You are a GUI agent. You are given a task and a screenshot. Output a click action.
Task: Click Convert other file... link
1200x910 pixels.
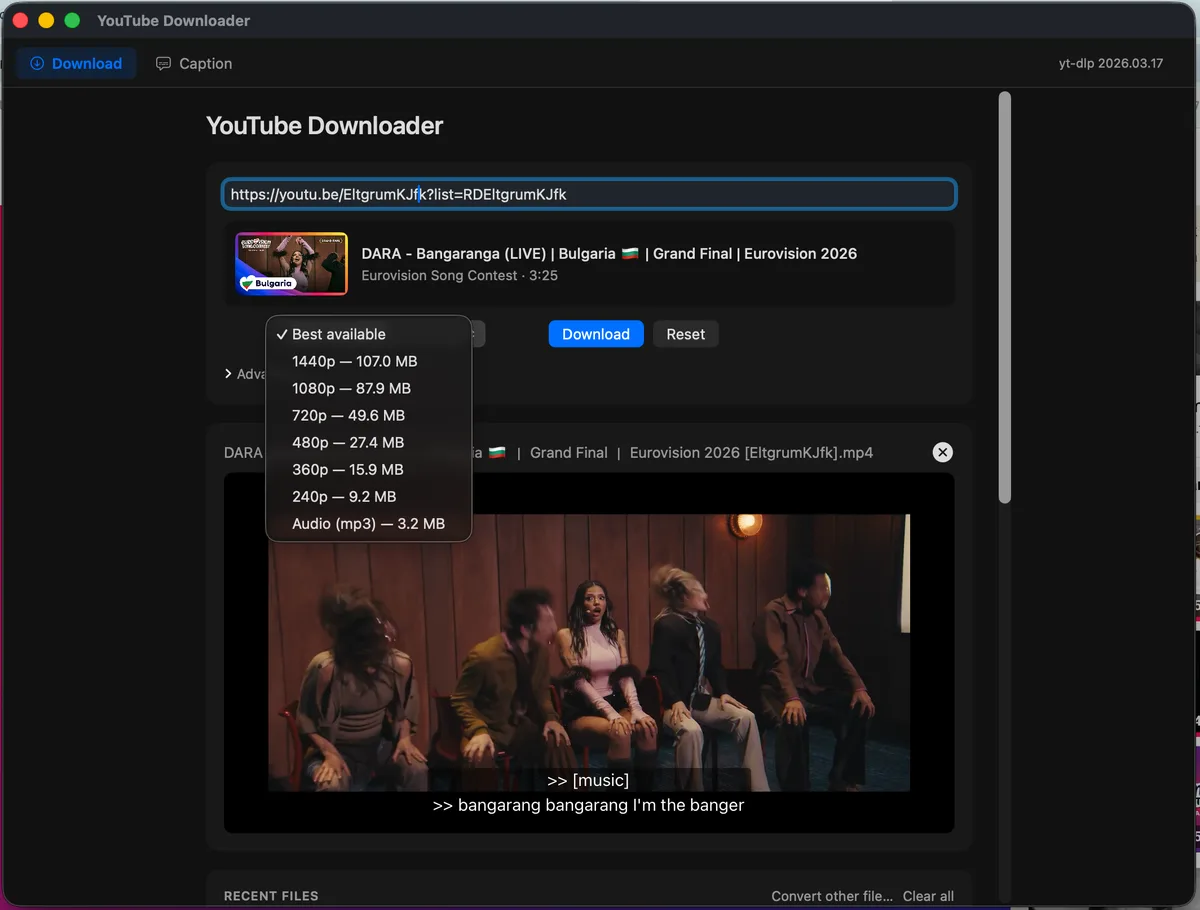pyautogui.click(x=832, y=896)
